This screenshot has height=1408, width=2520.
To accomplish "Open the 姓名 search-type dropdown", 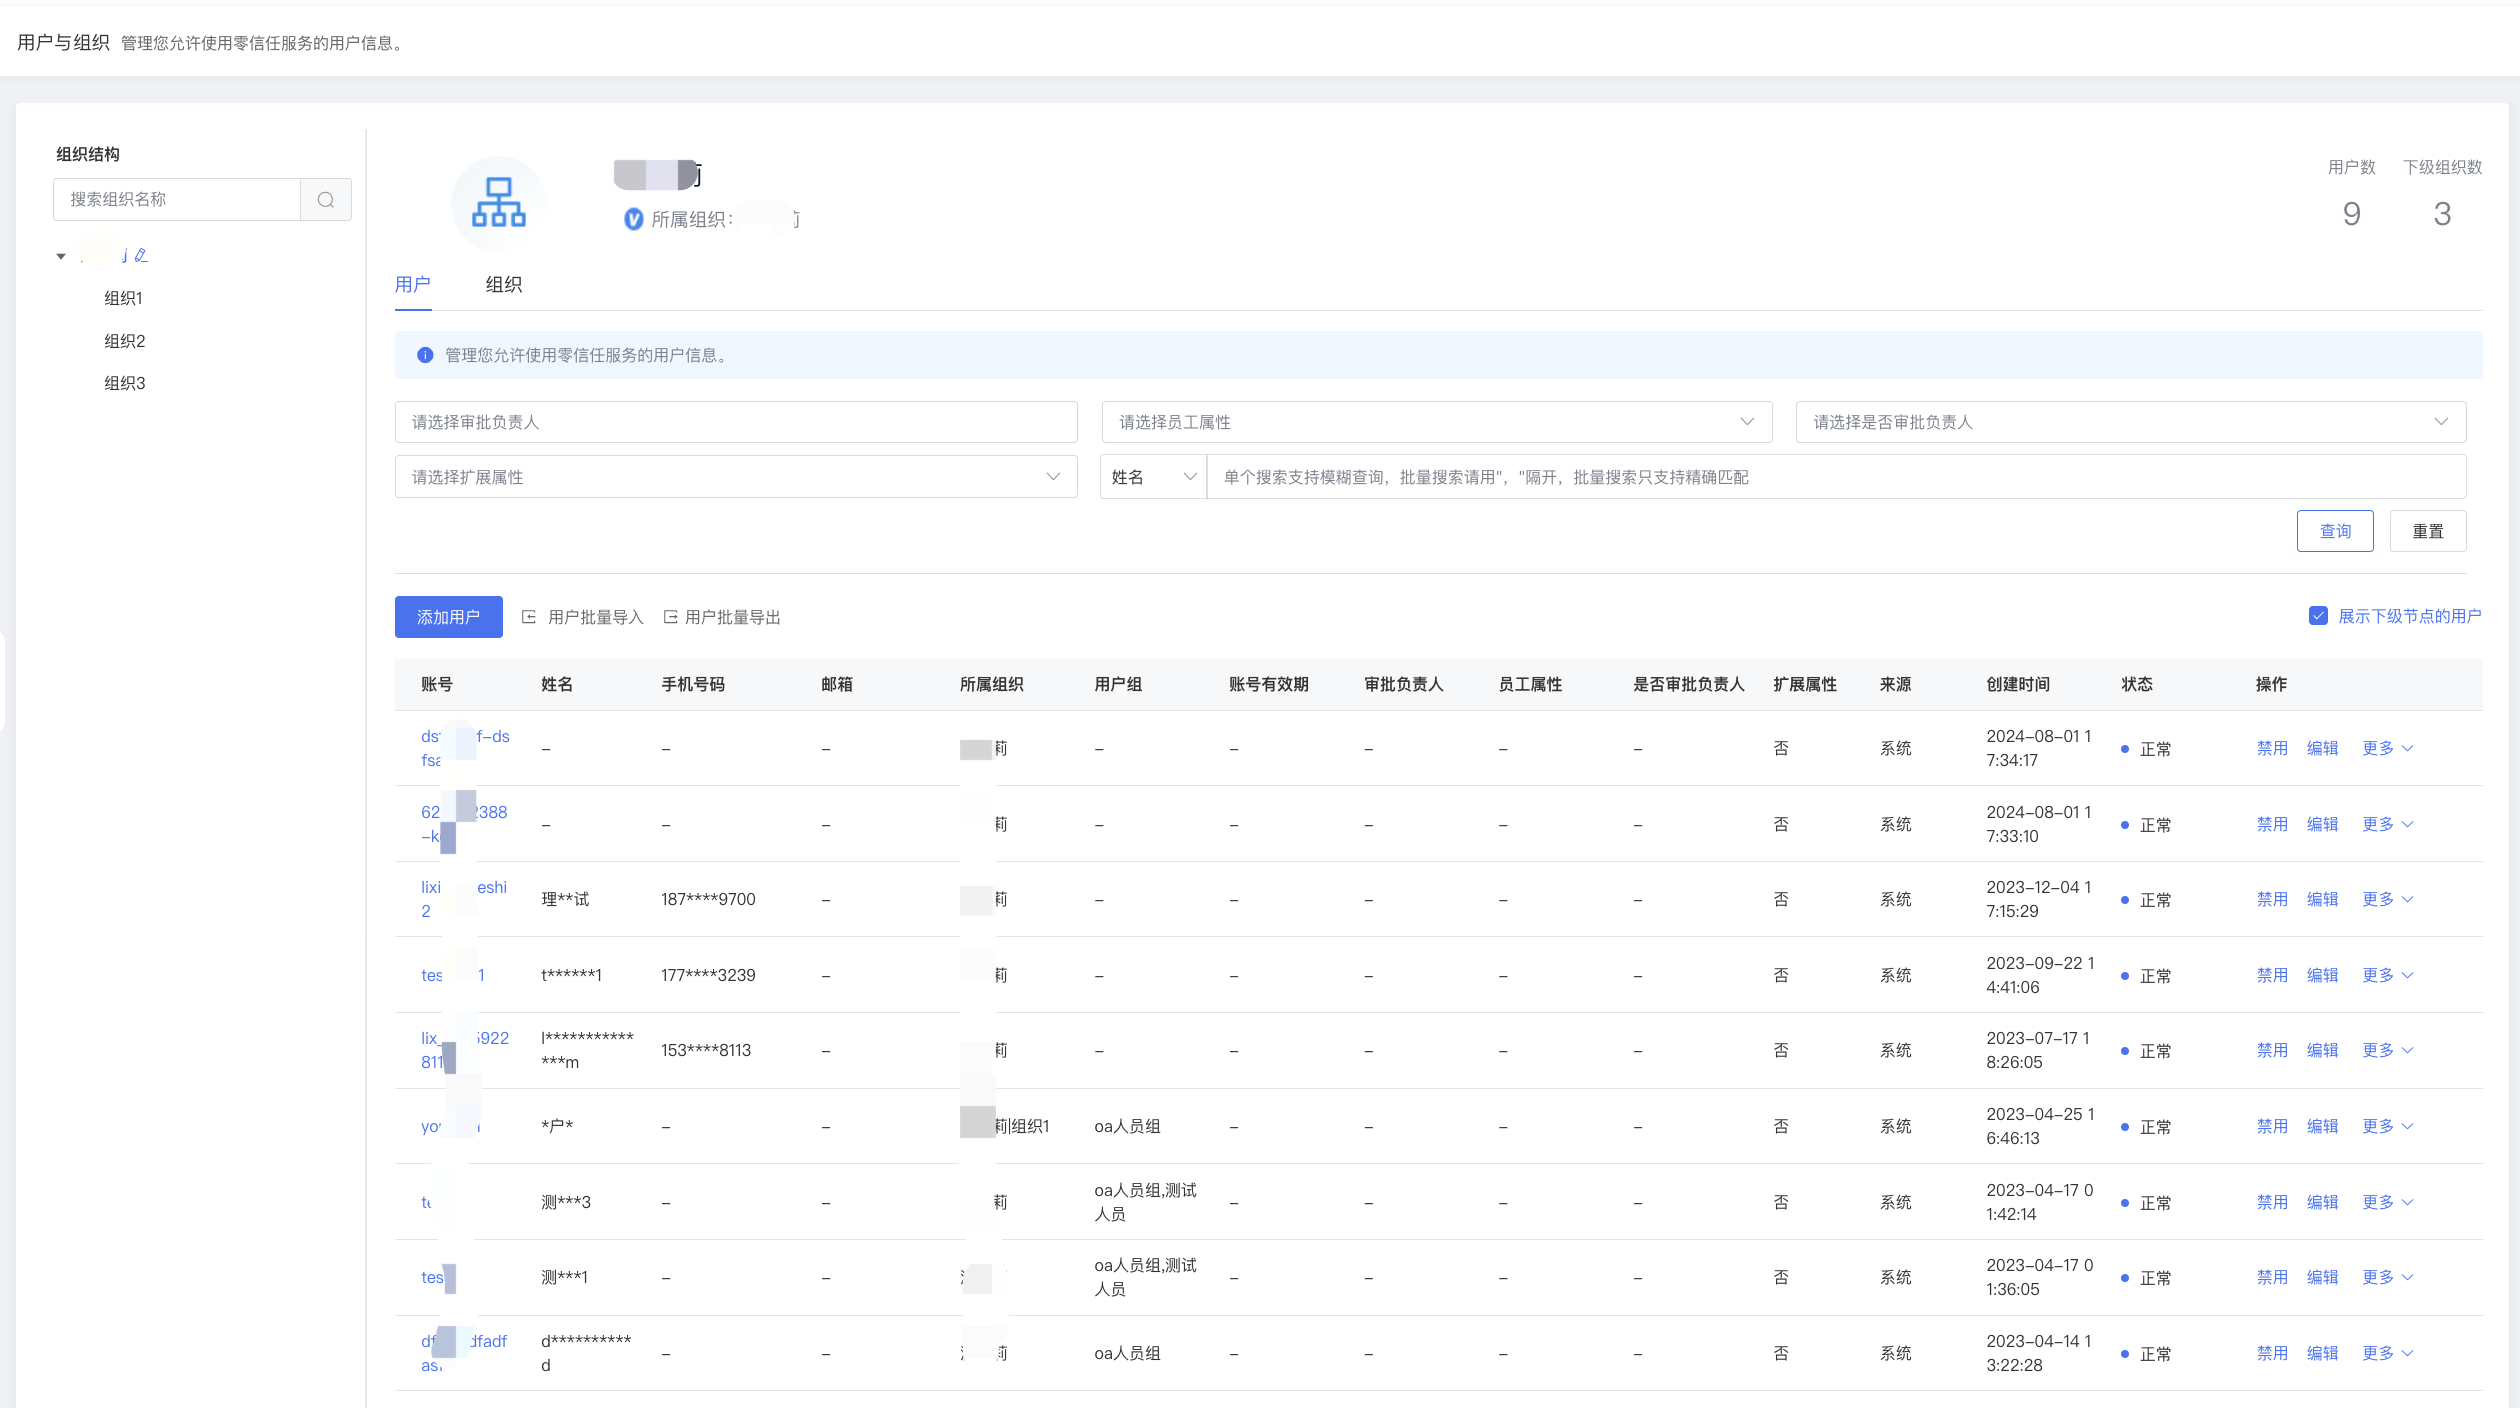I will point(1153,477).
